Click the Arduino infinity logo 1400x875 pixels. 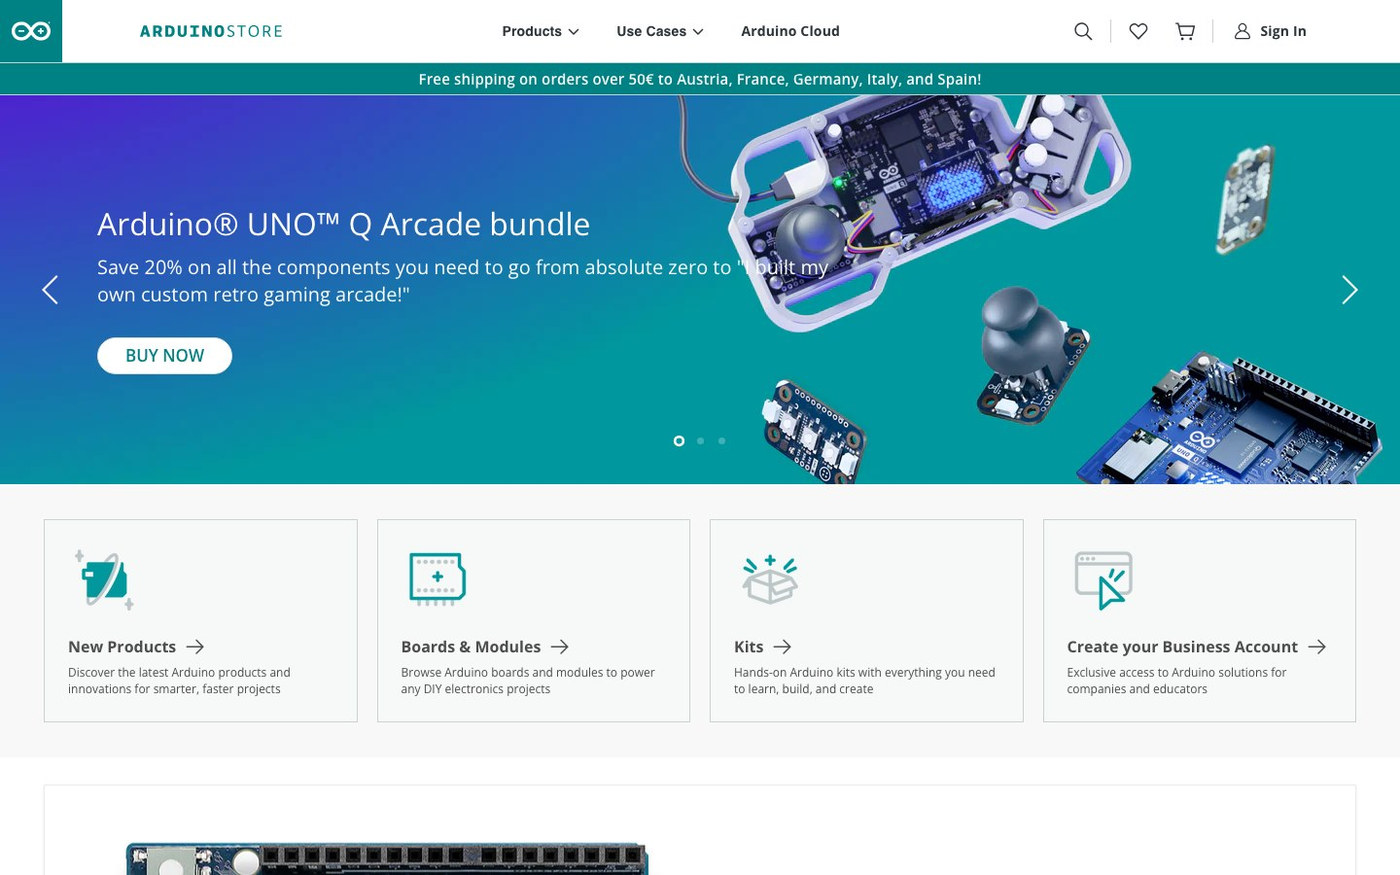[31, 31]
